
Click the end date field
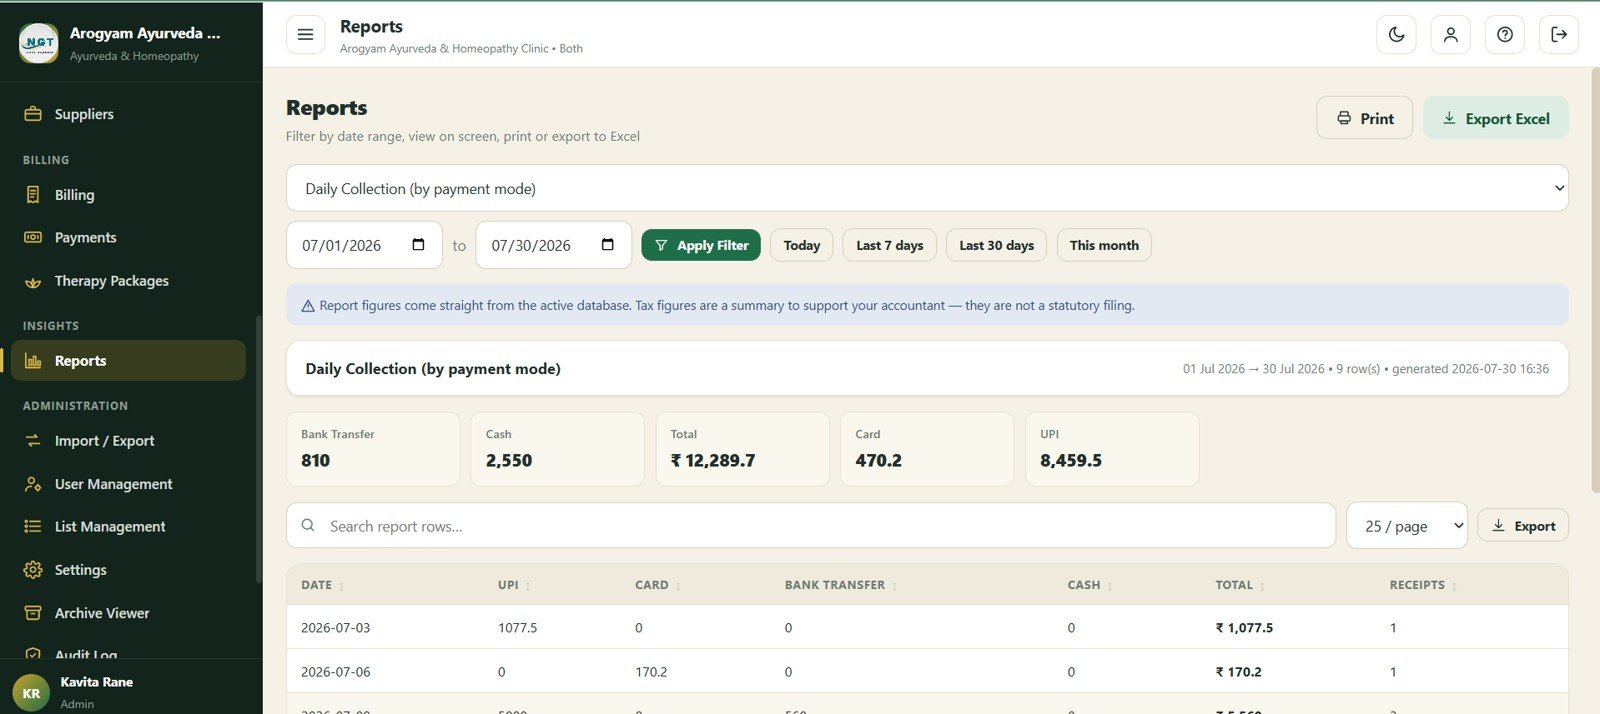[553, 245]
